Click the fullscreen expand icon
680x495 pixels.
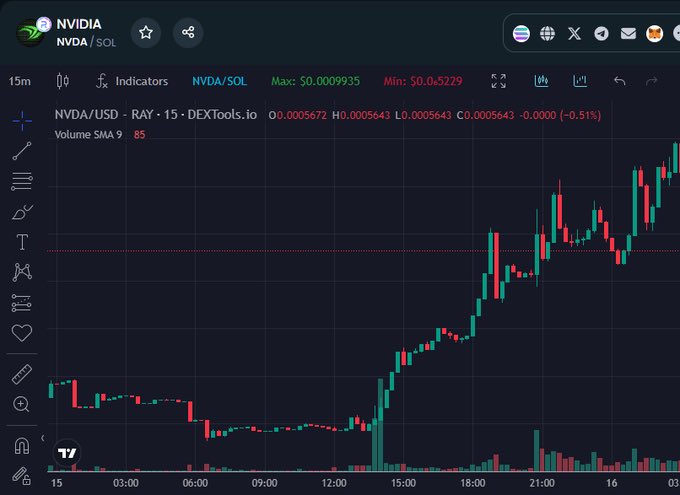pyautogui.click(x=498, y=81)
